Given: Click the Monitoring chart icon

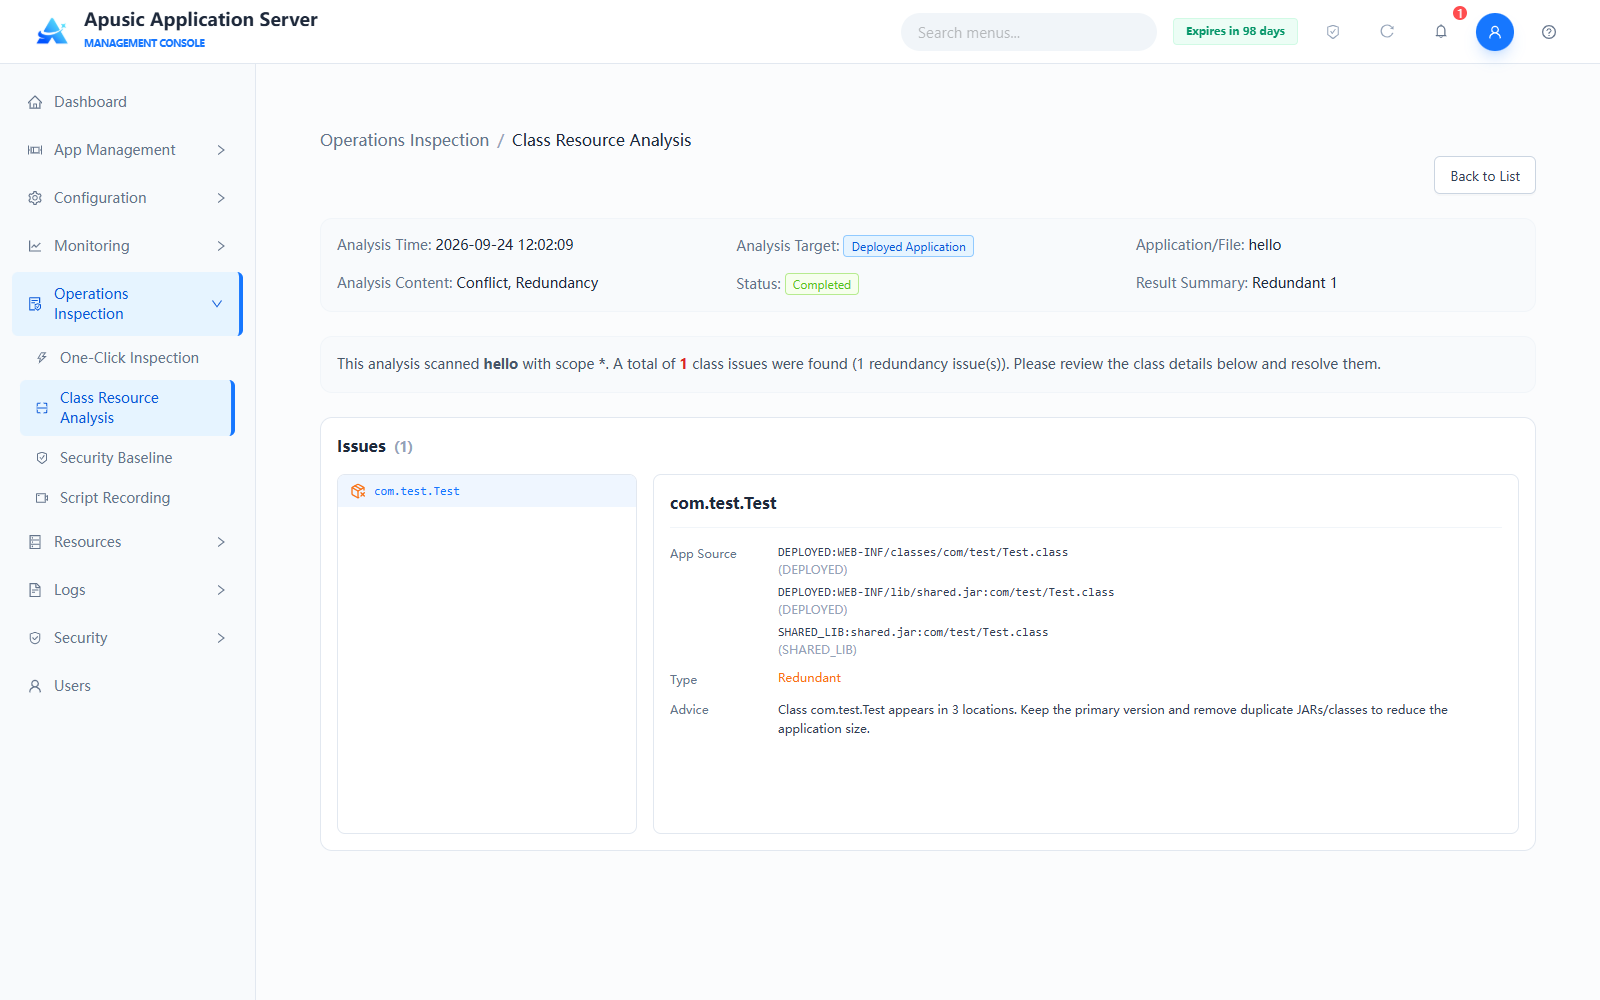Looking at the screenshot, I should coord(35,246).
